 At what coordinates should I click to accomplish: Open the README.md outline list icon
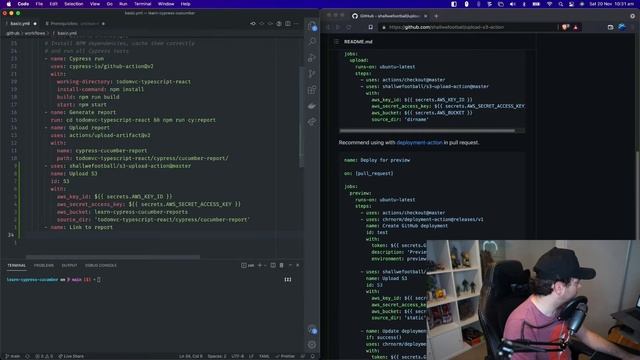coord(336,42)
